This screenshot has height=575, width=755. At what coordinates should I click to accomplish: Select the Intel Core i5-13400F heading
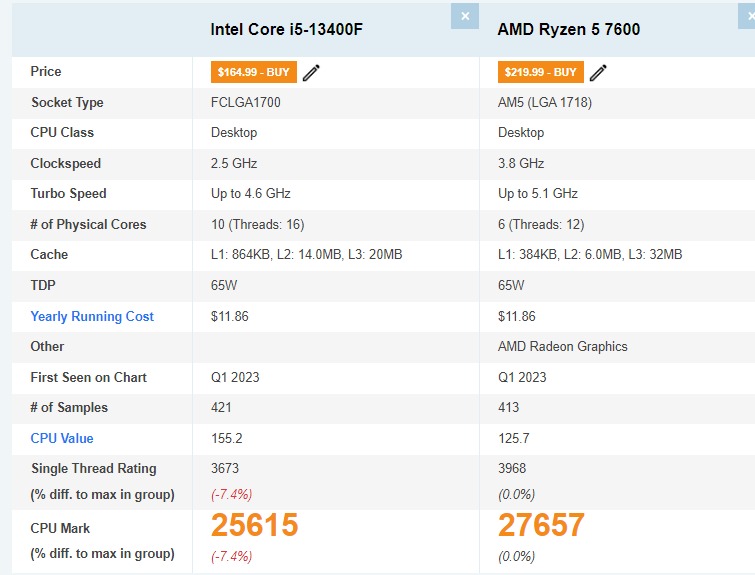[286, 29]
